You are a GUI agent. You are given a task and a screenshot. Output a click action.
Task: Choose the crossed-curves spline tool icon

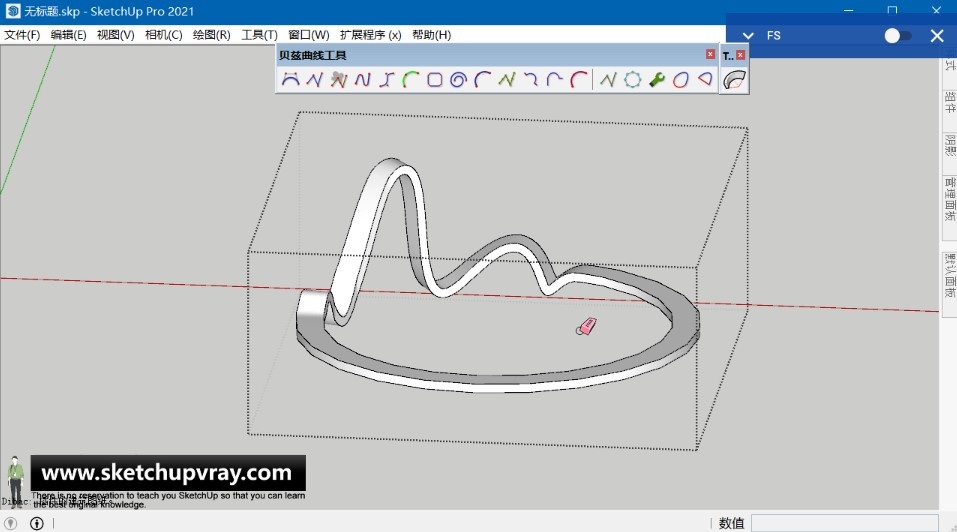387,80
